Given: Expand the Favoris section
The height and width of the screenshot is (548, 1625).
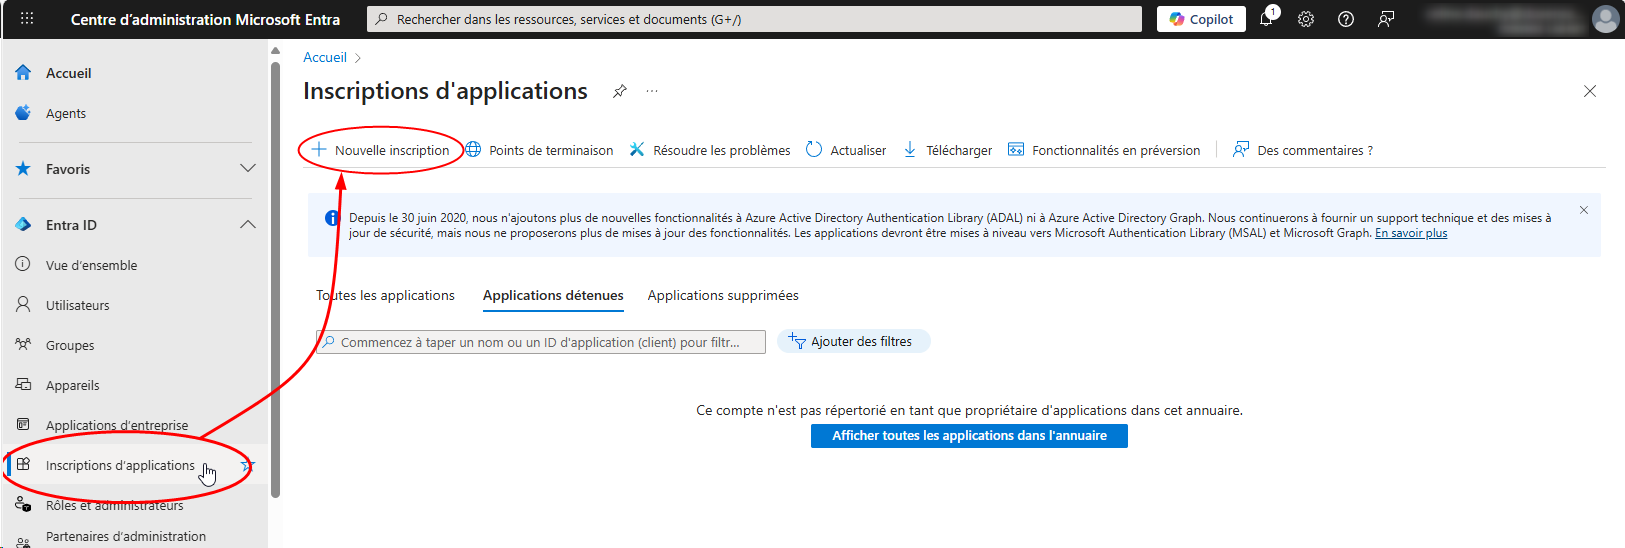Looking at the screenshot, I should (248, 169).
